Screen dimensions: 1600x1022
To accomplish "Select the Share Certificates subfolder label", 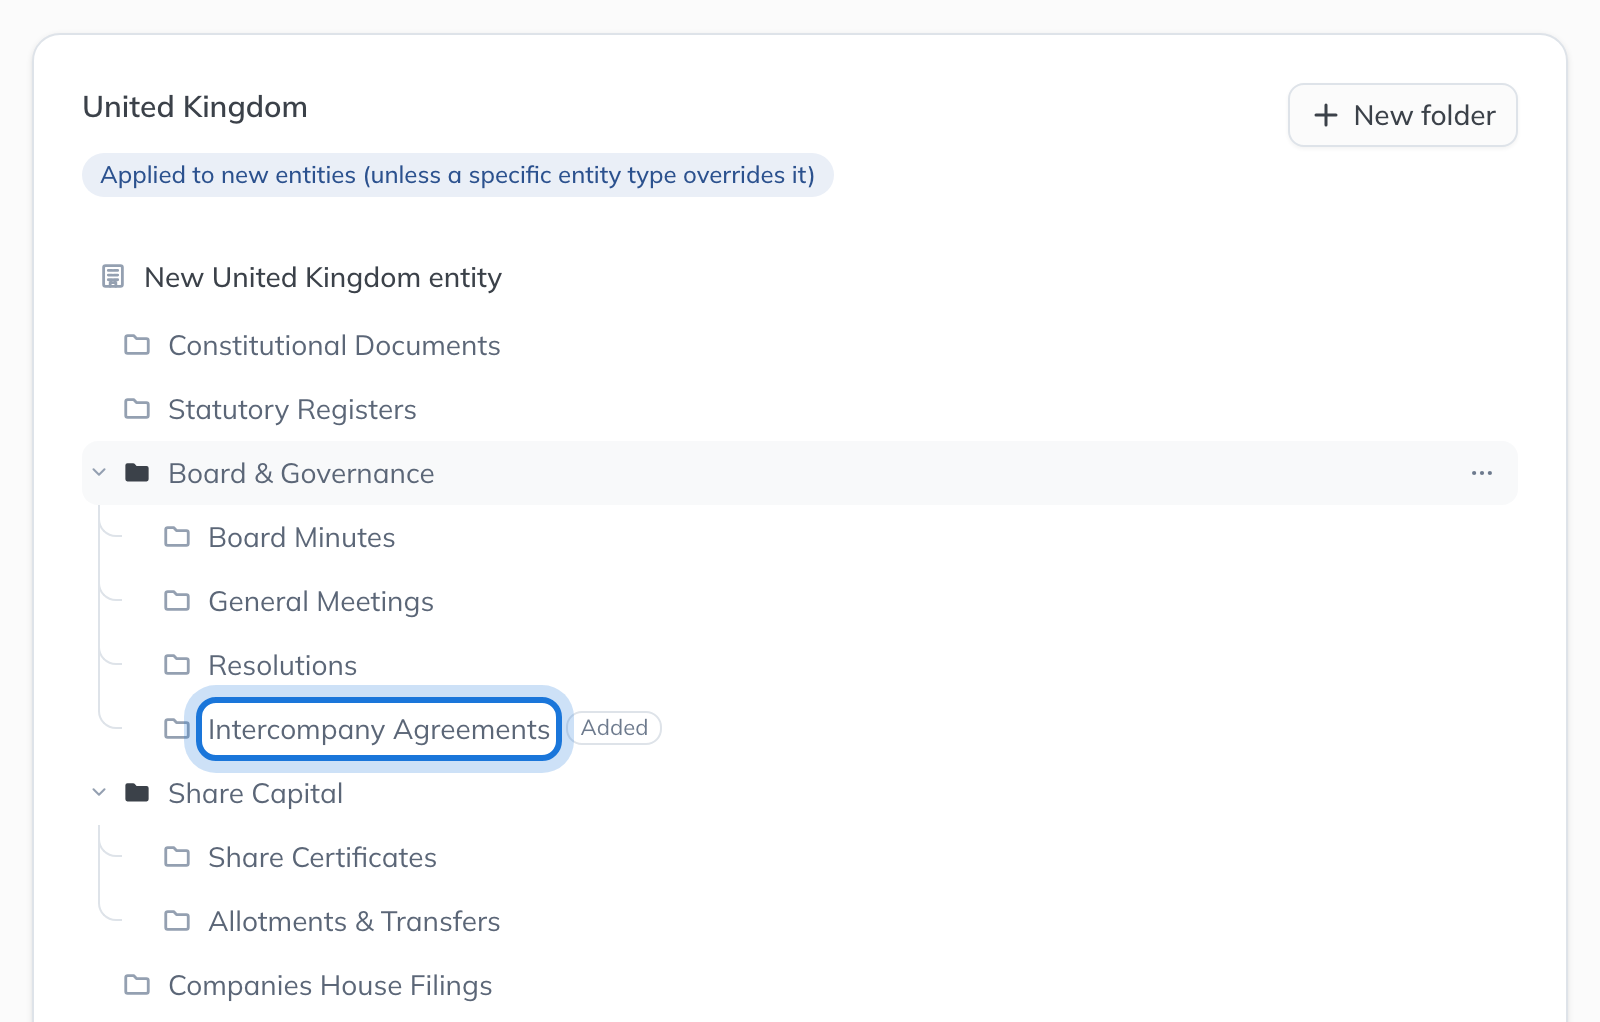I will (x=322, y=857).
